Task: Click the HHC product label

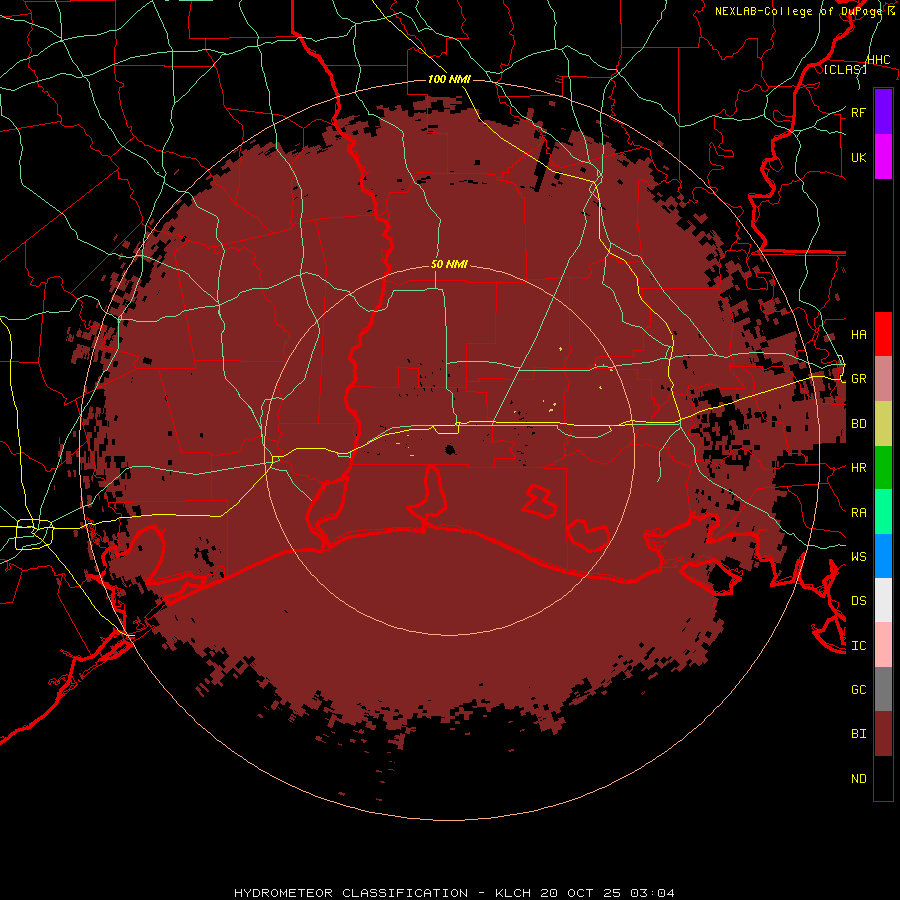Action: 878,60
